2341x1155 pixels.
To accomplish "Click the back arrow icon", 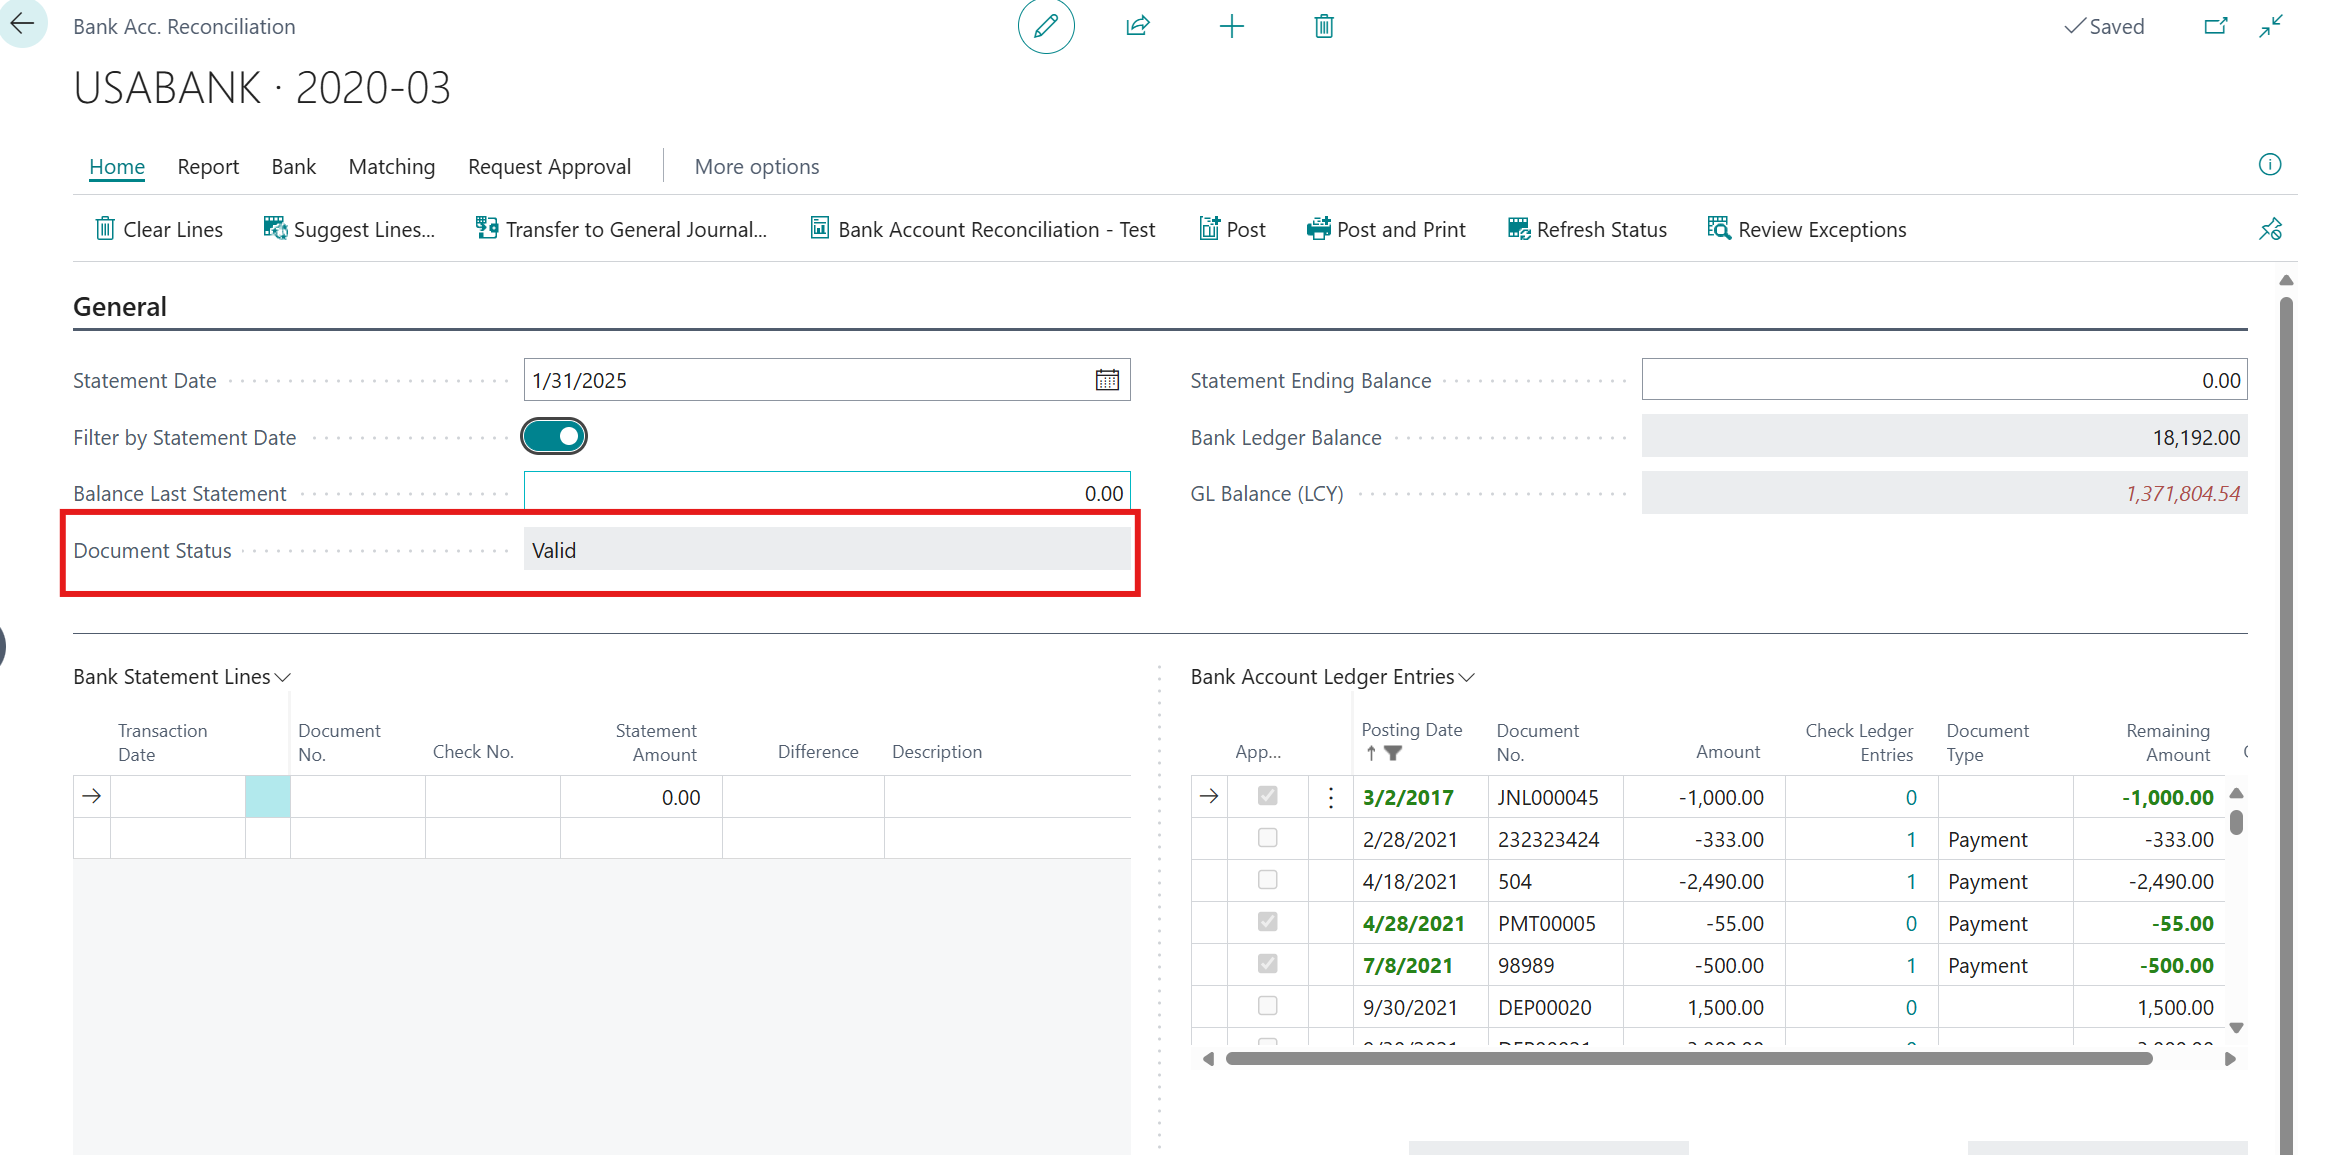I will [22, 24].
